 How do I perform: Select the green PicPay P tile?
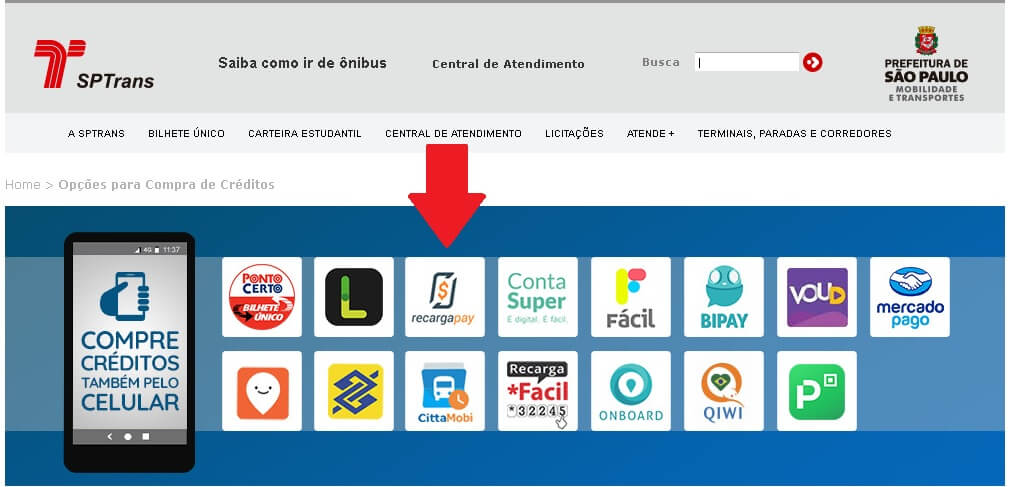(x=817, y=391)
